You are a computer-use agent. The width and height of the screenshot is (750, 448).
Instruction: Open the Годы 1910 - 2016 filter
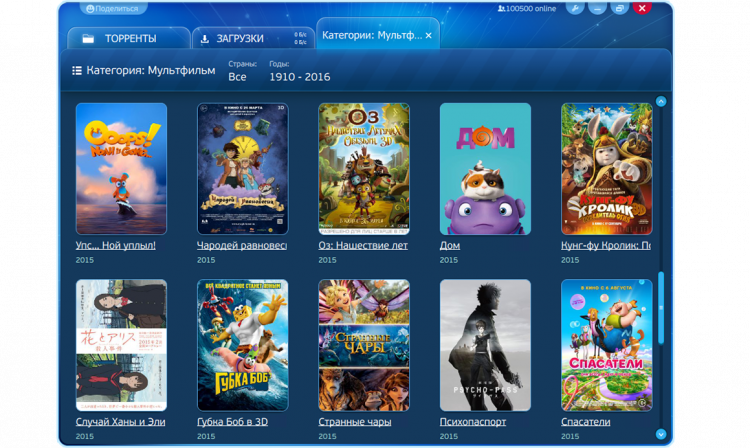coord(299,71)
